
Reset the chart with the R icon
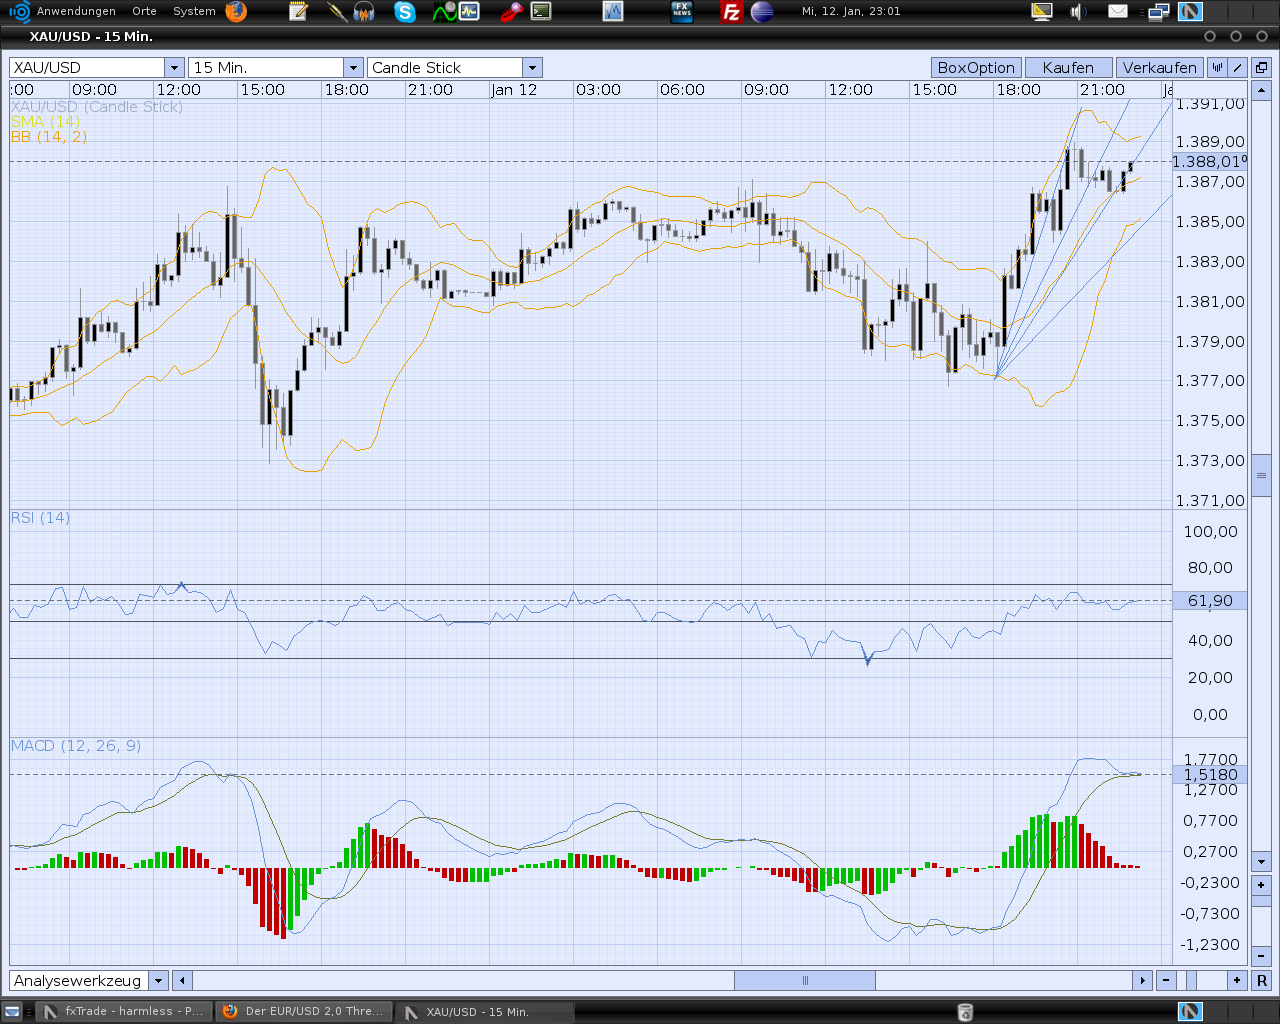point(1260,980)
